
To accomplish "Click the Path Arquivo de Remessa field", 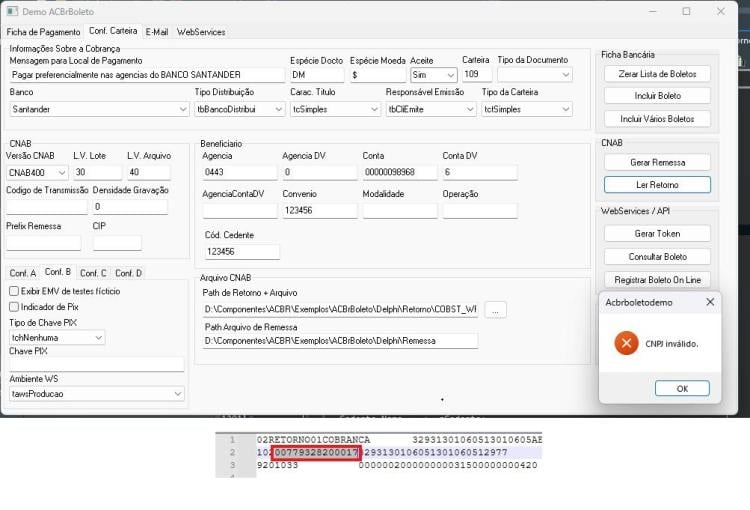I will coord(340,341).
